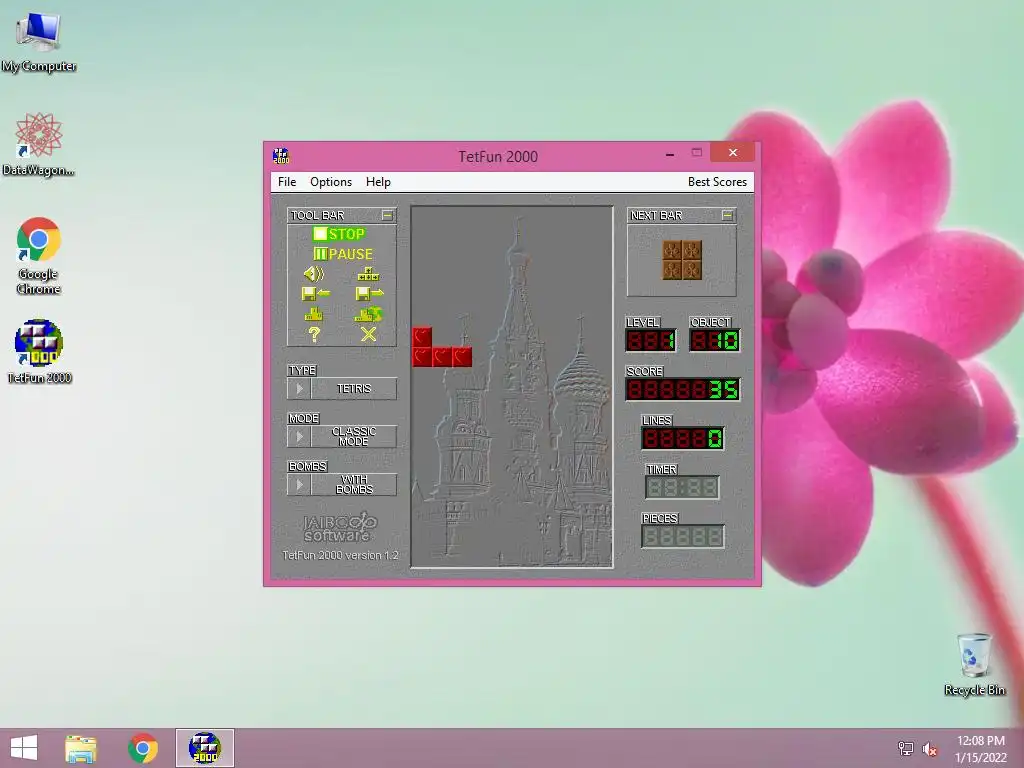Image resolution: width=1024 pixels, height=768 pixels.
Task: Click the LINES counter display
Action: coord(682,438)
